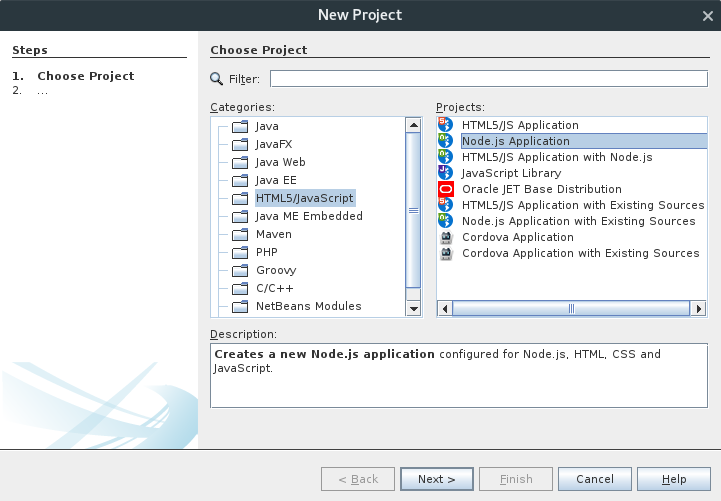Click the Description text area
721x501 pixels.
point(459,376)
